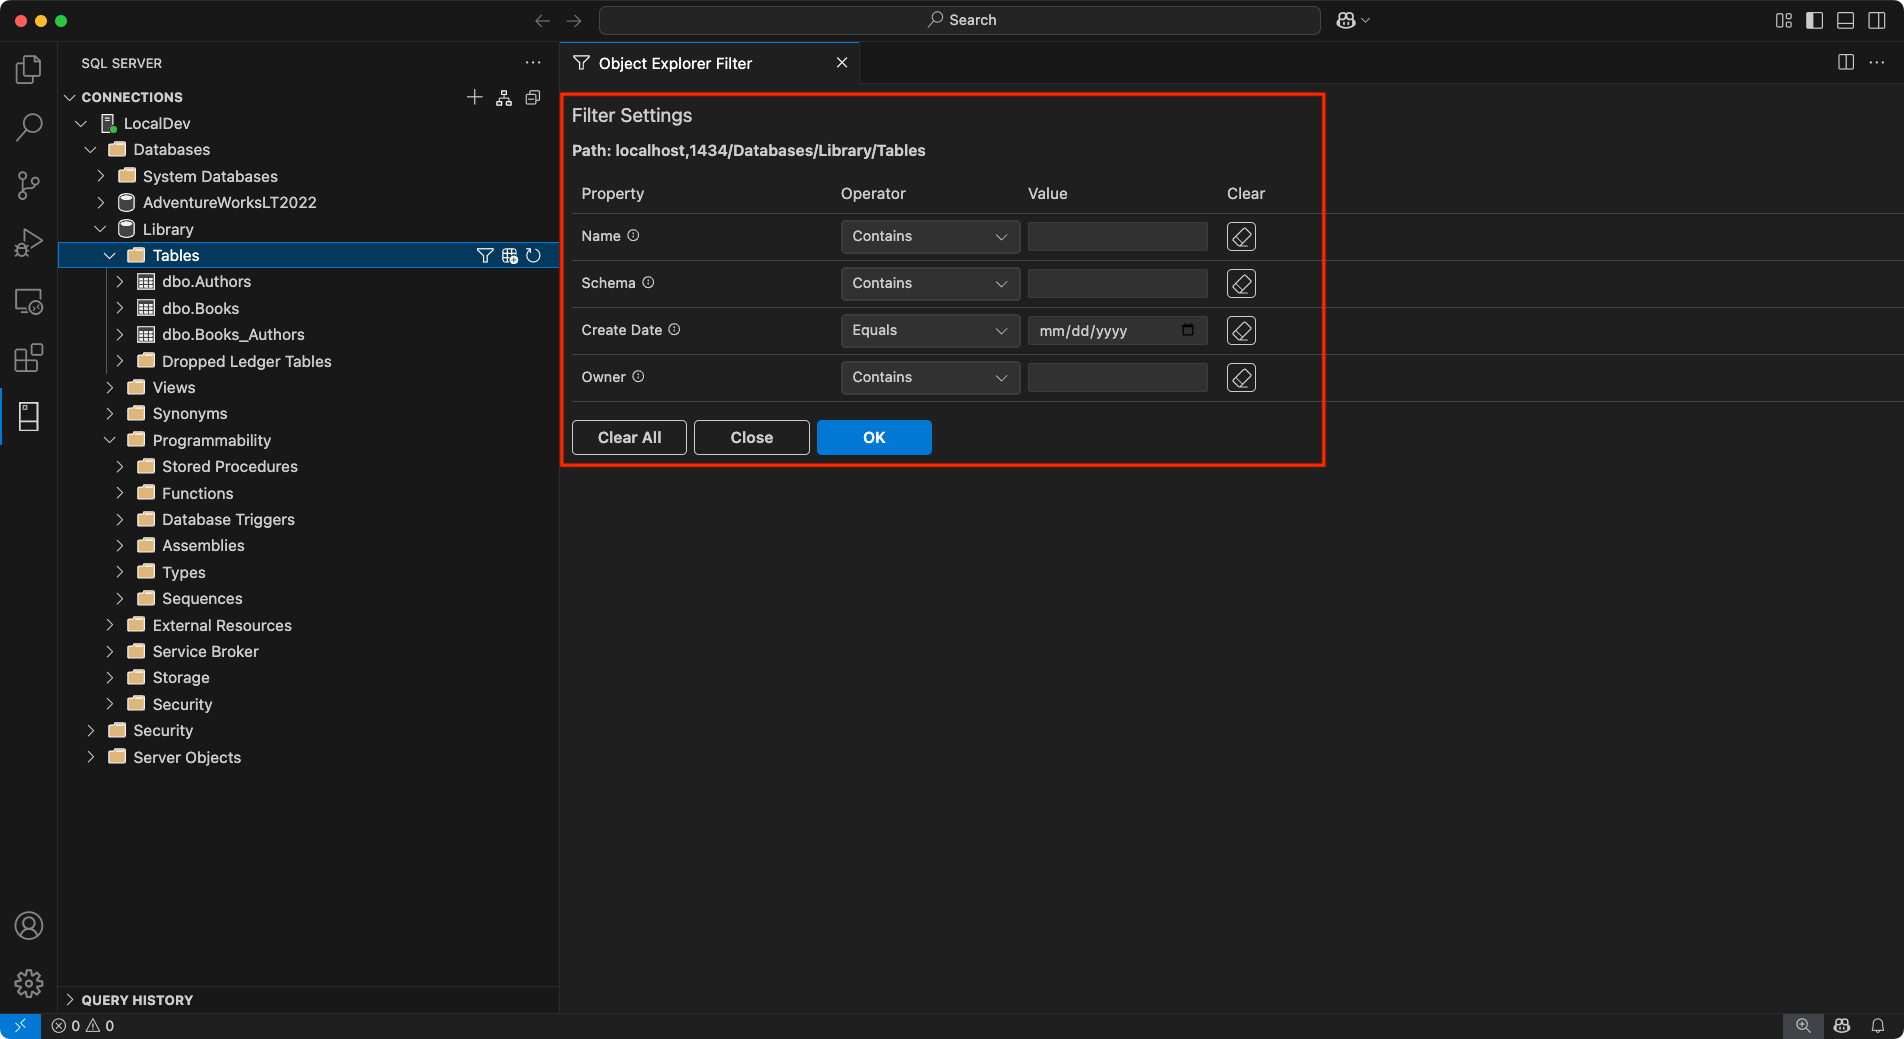This screenshot has height=1039, width=1904.
Task: Add a new connection in CONNECTIONS toolbar
Action: coord(474,97)
